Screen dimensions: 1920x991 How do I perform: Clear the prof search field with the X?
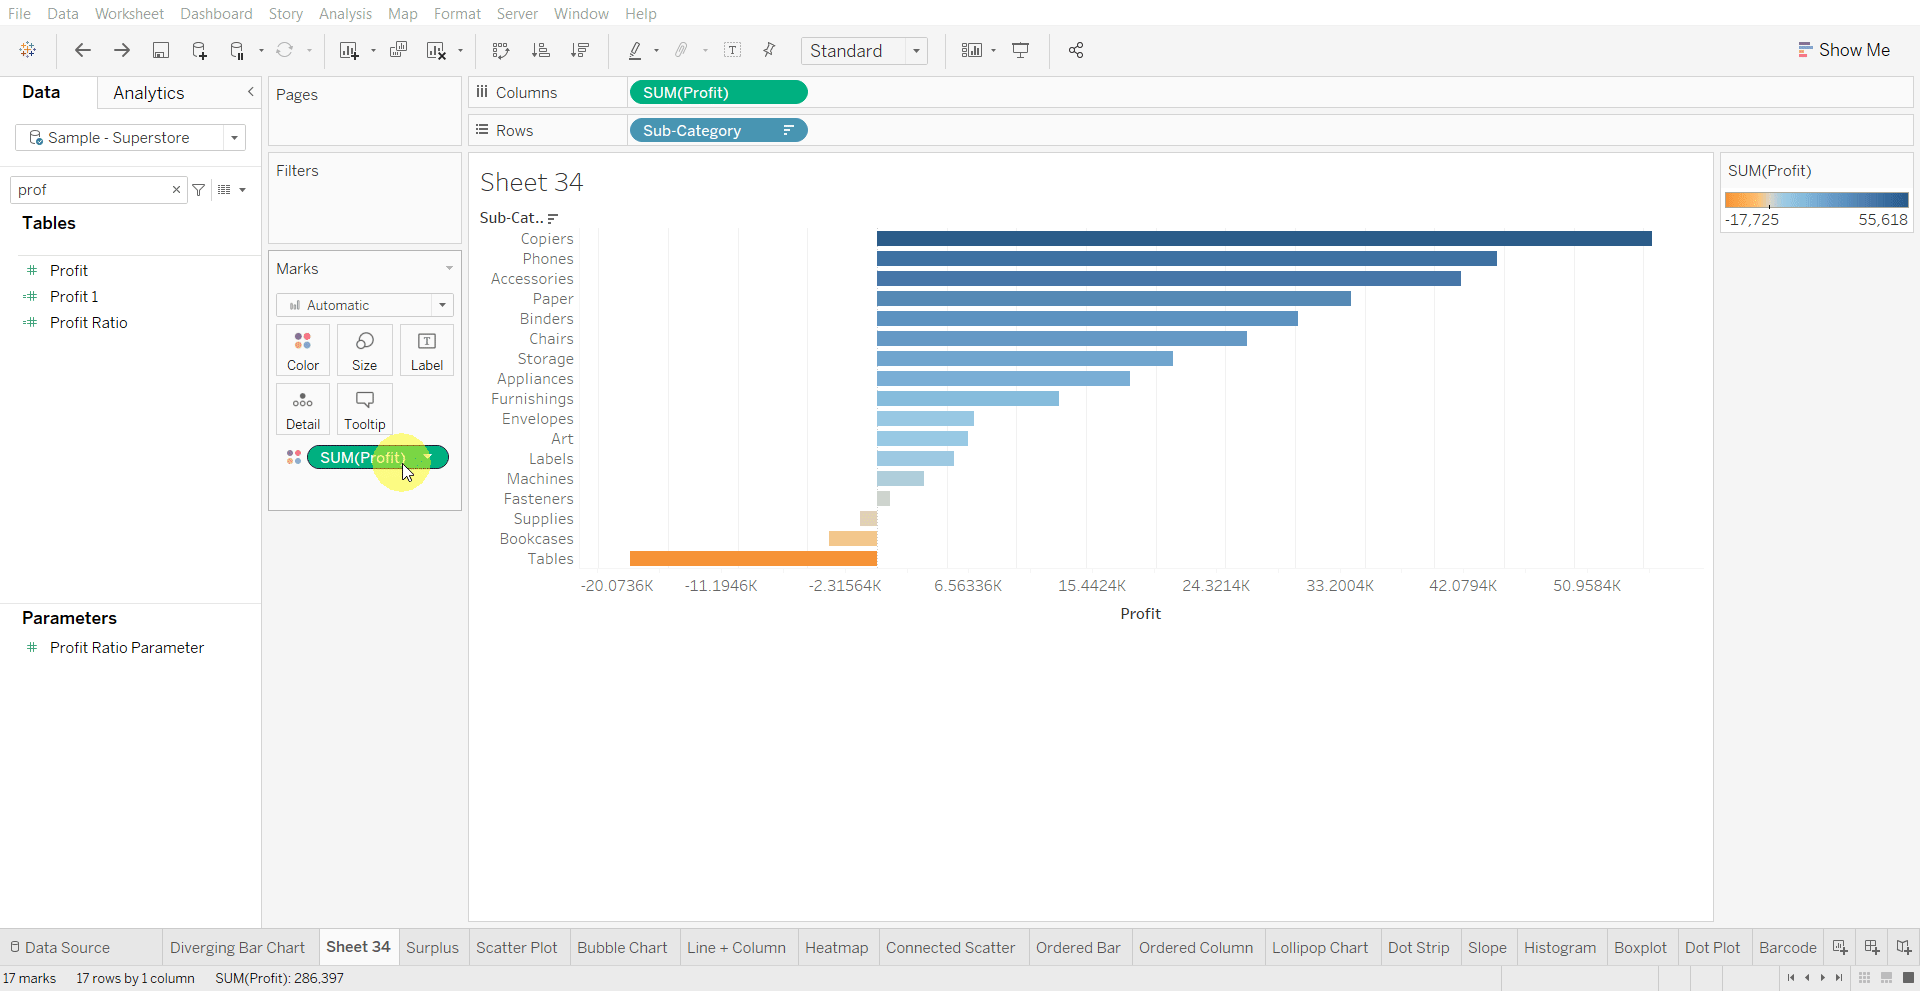coord(176,190)
